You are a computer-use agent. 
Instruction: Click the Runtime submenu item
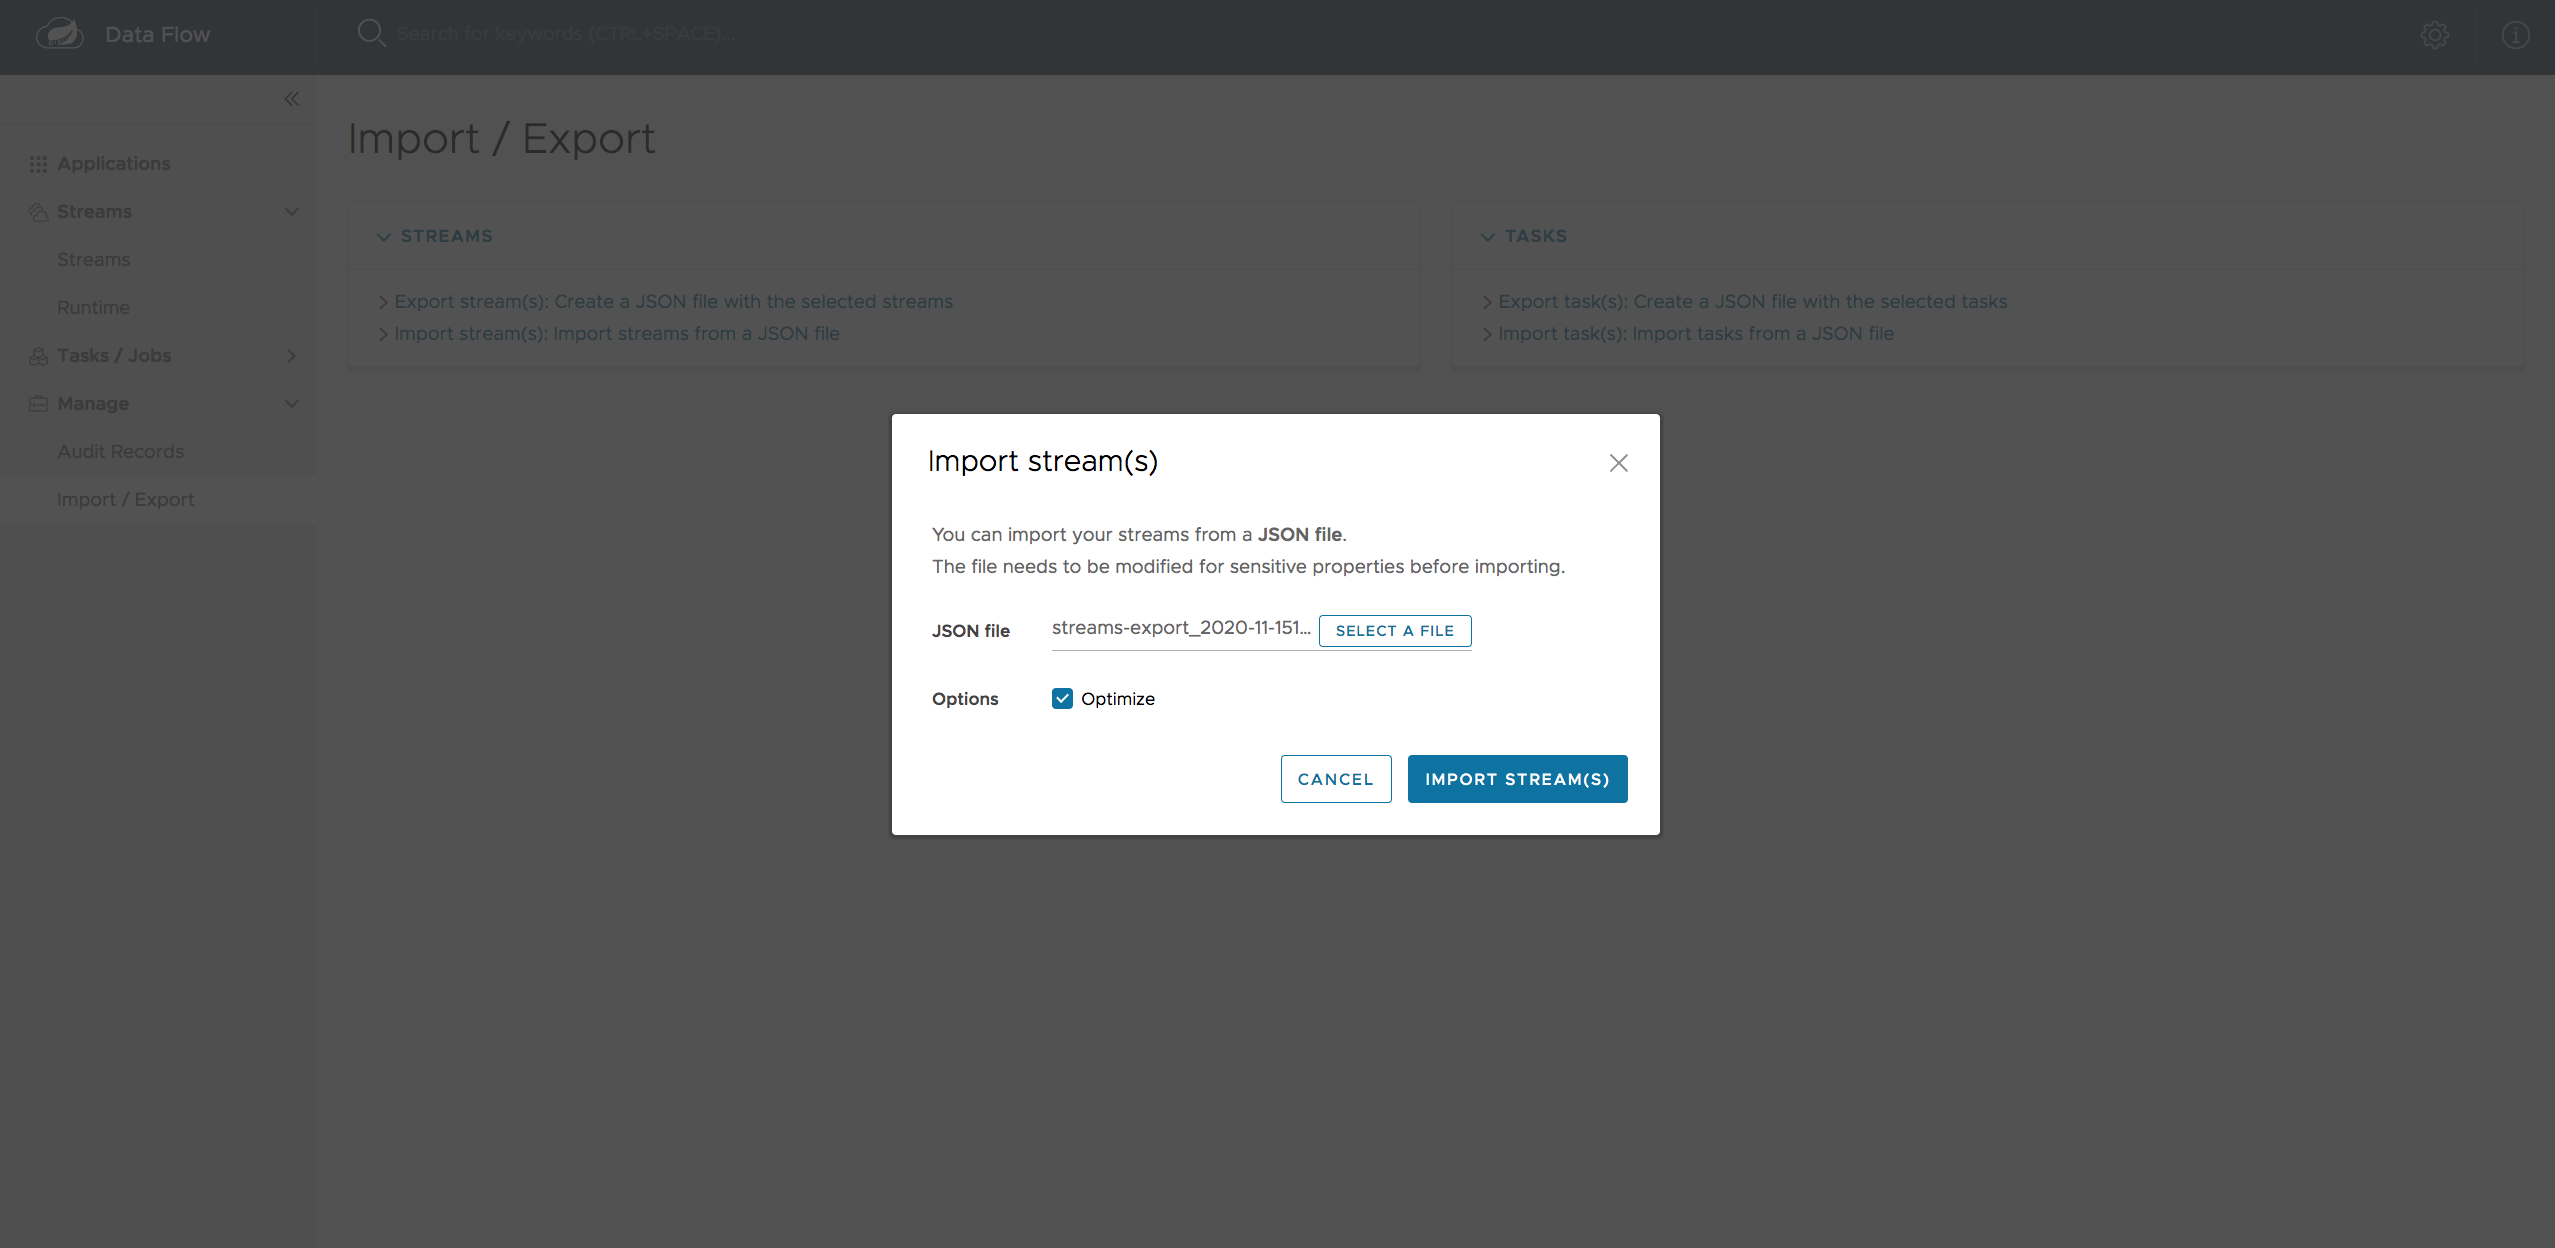coord(93,306)
